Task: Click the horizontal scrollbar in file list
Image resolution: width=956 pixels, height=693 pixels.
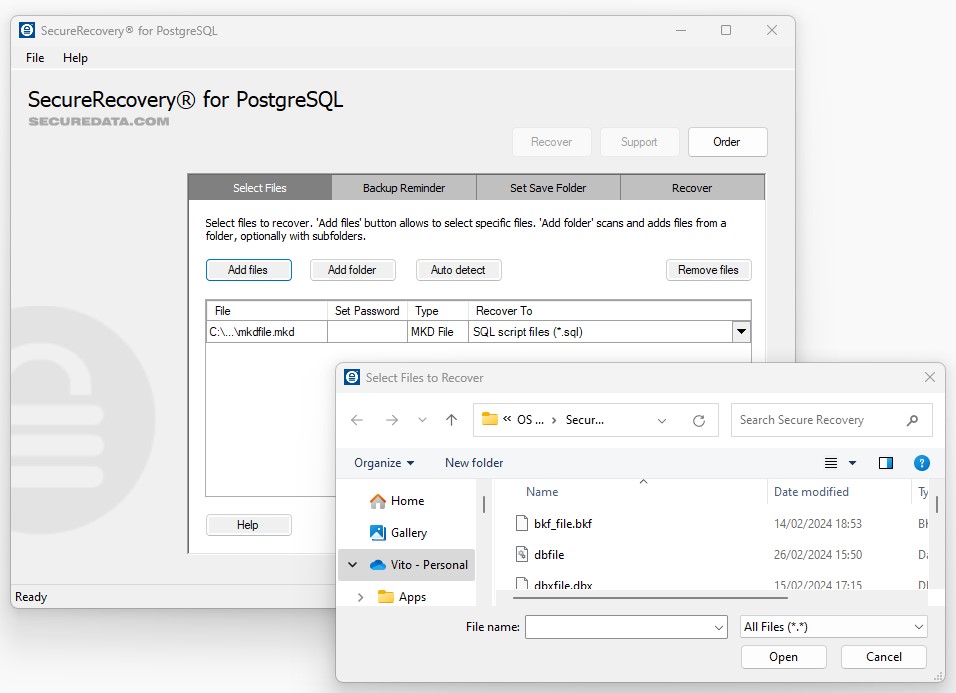Action: point(650,598)
